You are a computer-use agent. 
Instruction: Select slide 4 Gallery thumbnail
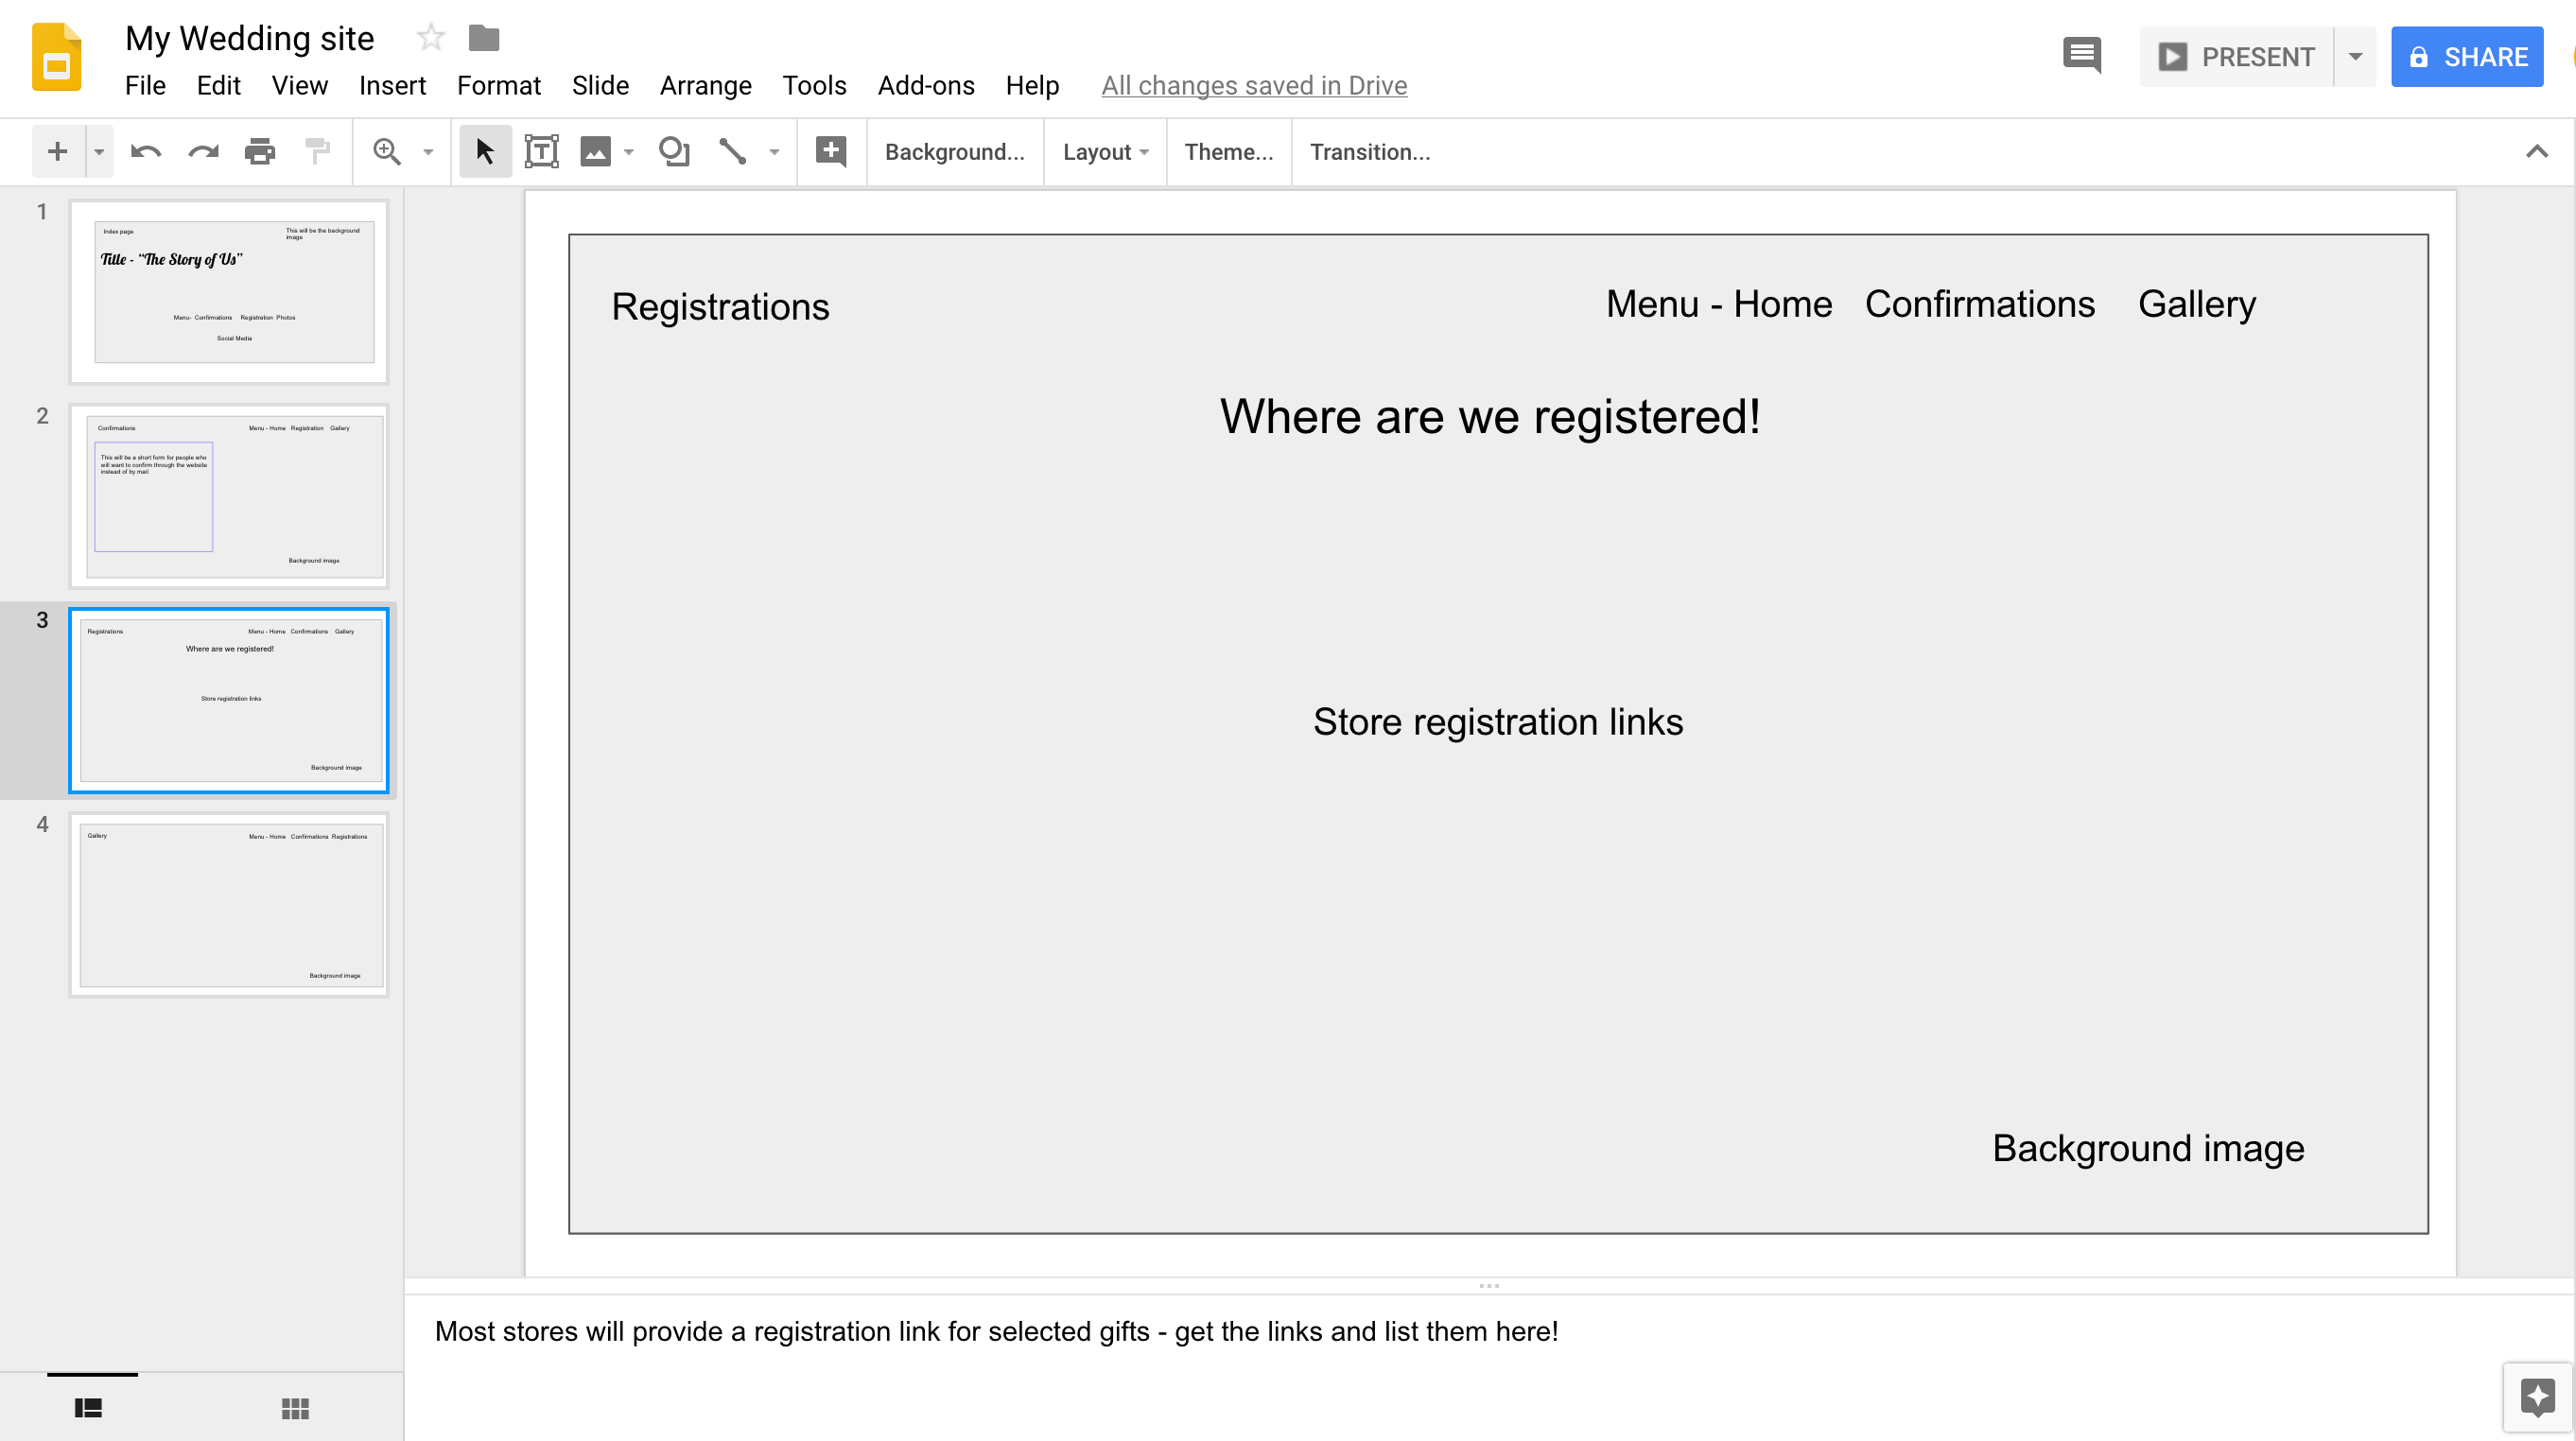click(x=229, y=905)
